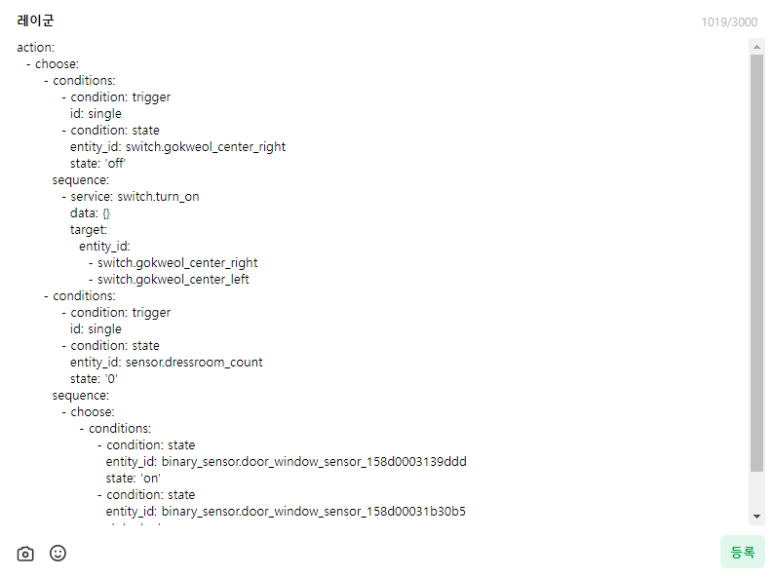
Task: Place cursor at state: '0' line
Action: click(x=94, y=379)
